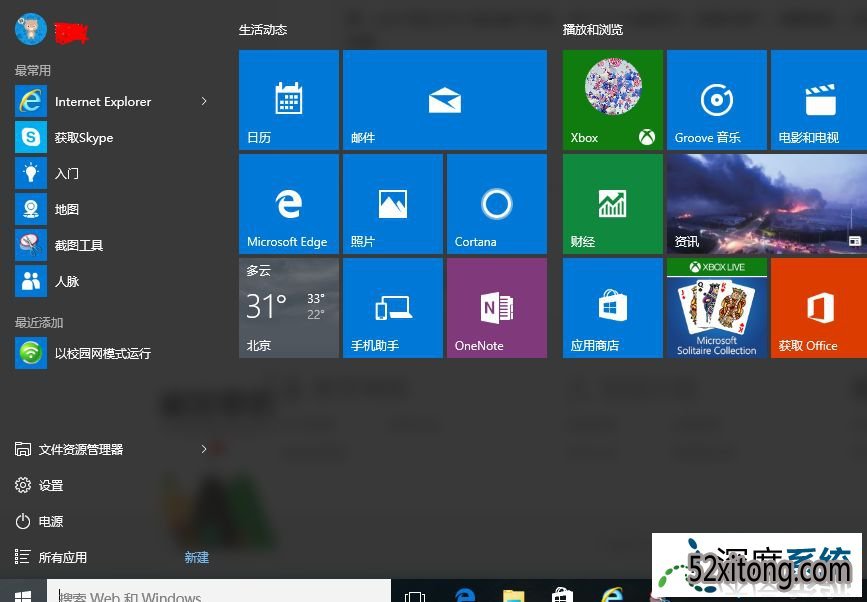Launch 获取Skype from the app list

pos(111,137)
